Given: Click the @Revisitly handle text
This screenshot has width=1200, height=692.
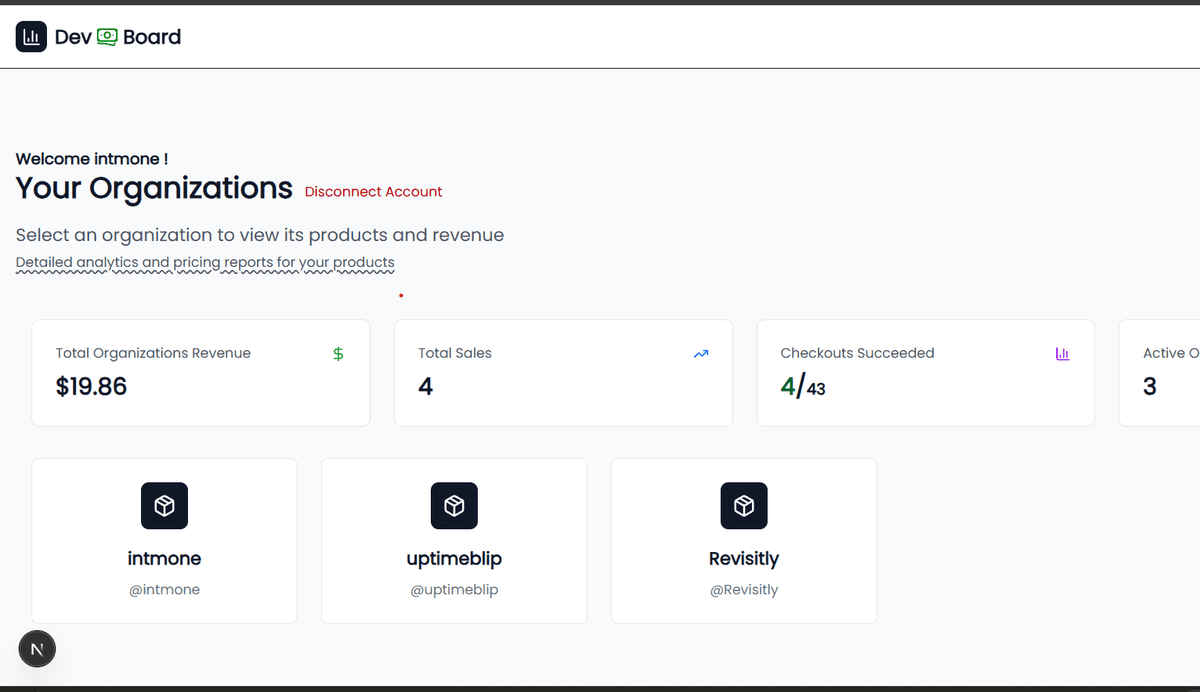Looking at the screenshot, I should [744, 590].
